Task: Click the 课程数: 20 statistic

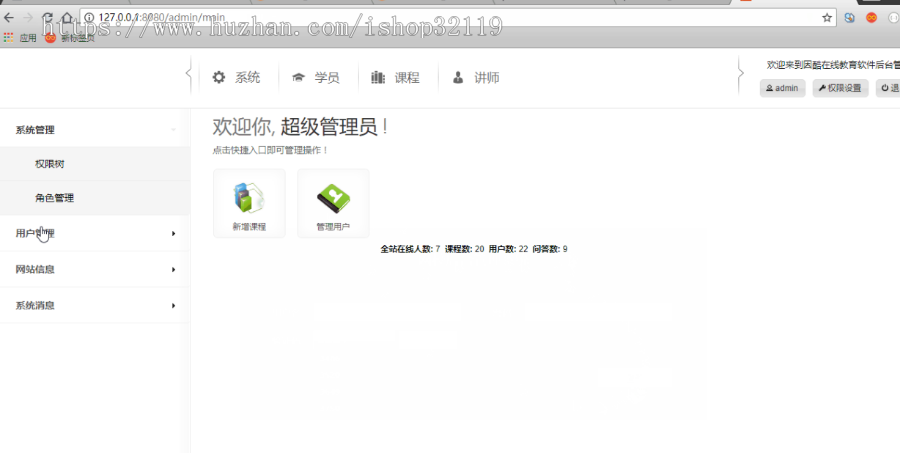Action: click(x=464, y=249)
